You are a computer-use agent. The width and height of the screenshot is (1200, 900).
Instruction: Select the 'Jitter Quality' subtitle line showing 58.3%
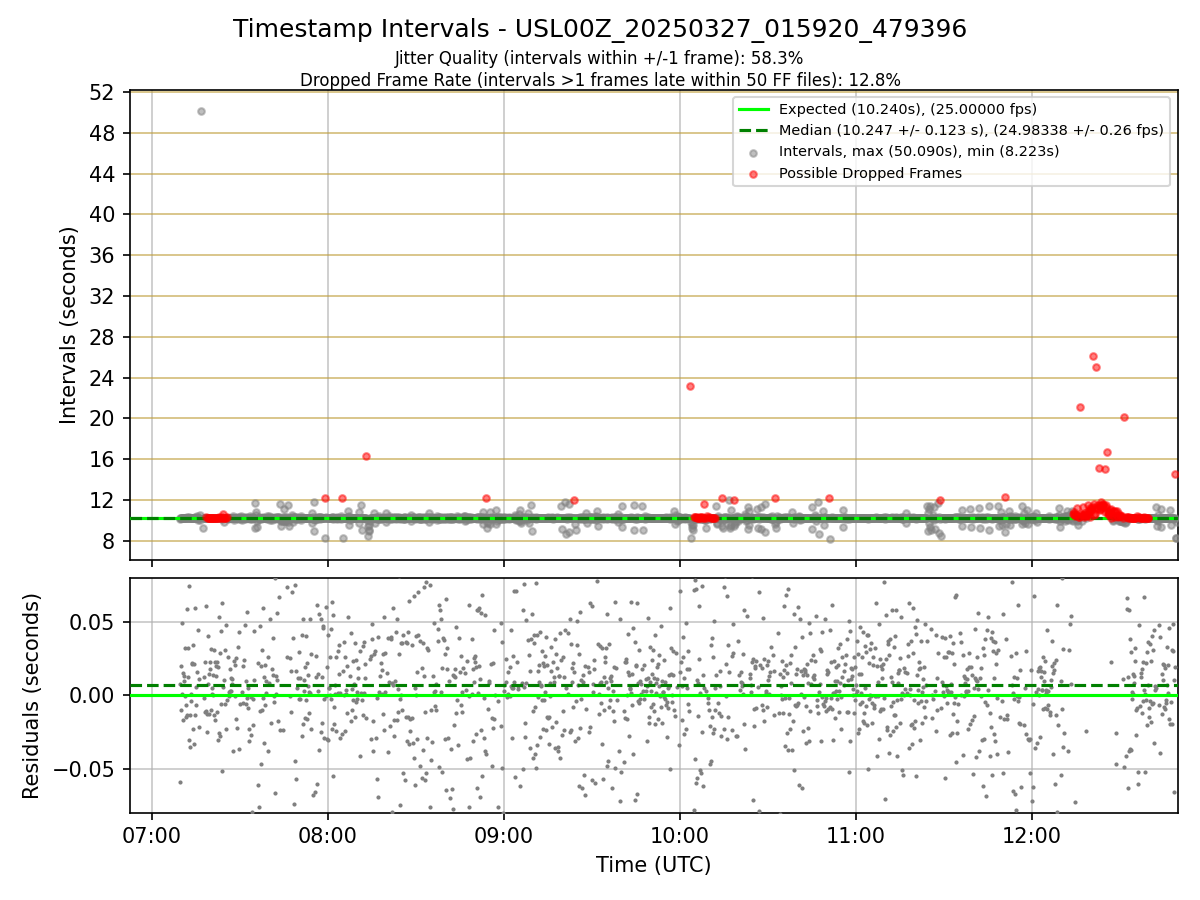[600, 59]
